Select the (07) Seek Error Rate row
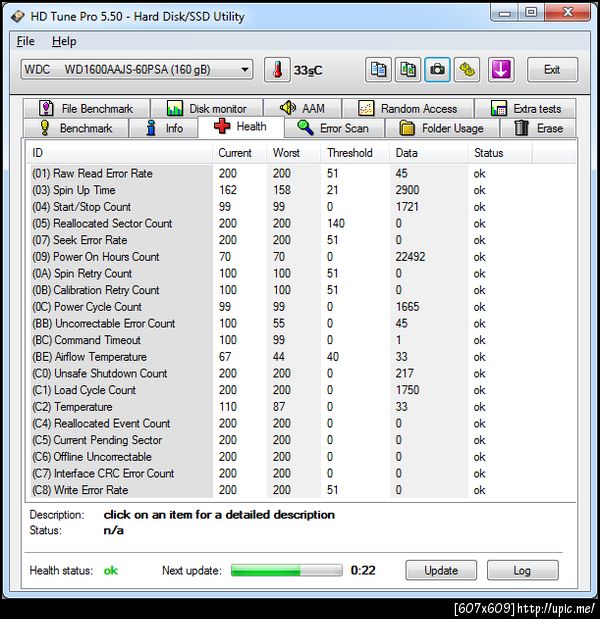This screenshot has height=619, width=600. point(302,240)
